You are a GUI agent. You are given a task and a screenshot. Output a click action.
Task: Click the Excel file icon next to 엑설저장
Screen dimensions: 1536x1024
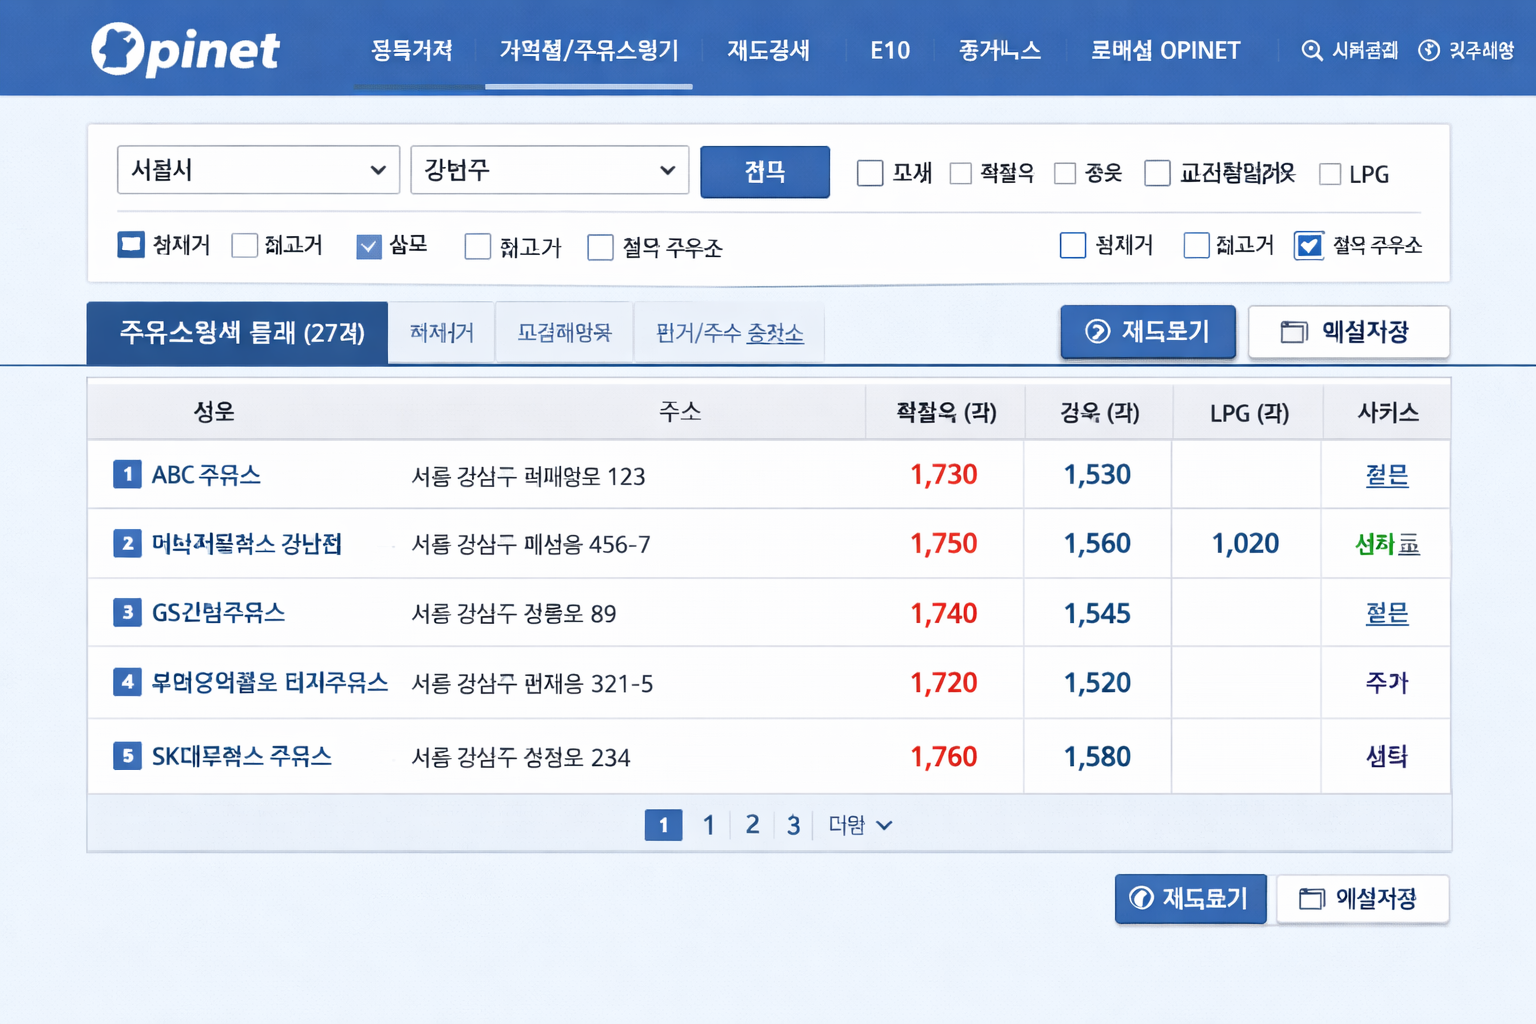1294,332
